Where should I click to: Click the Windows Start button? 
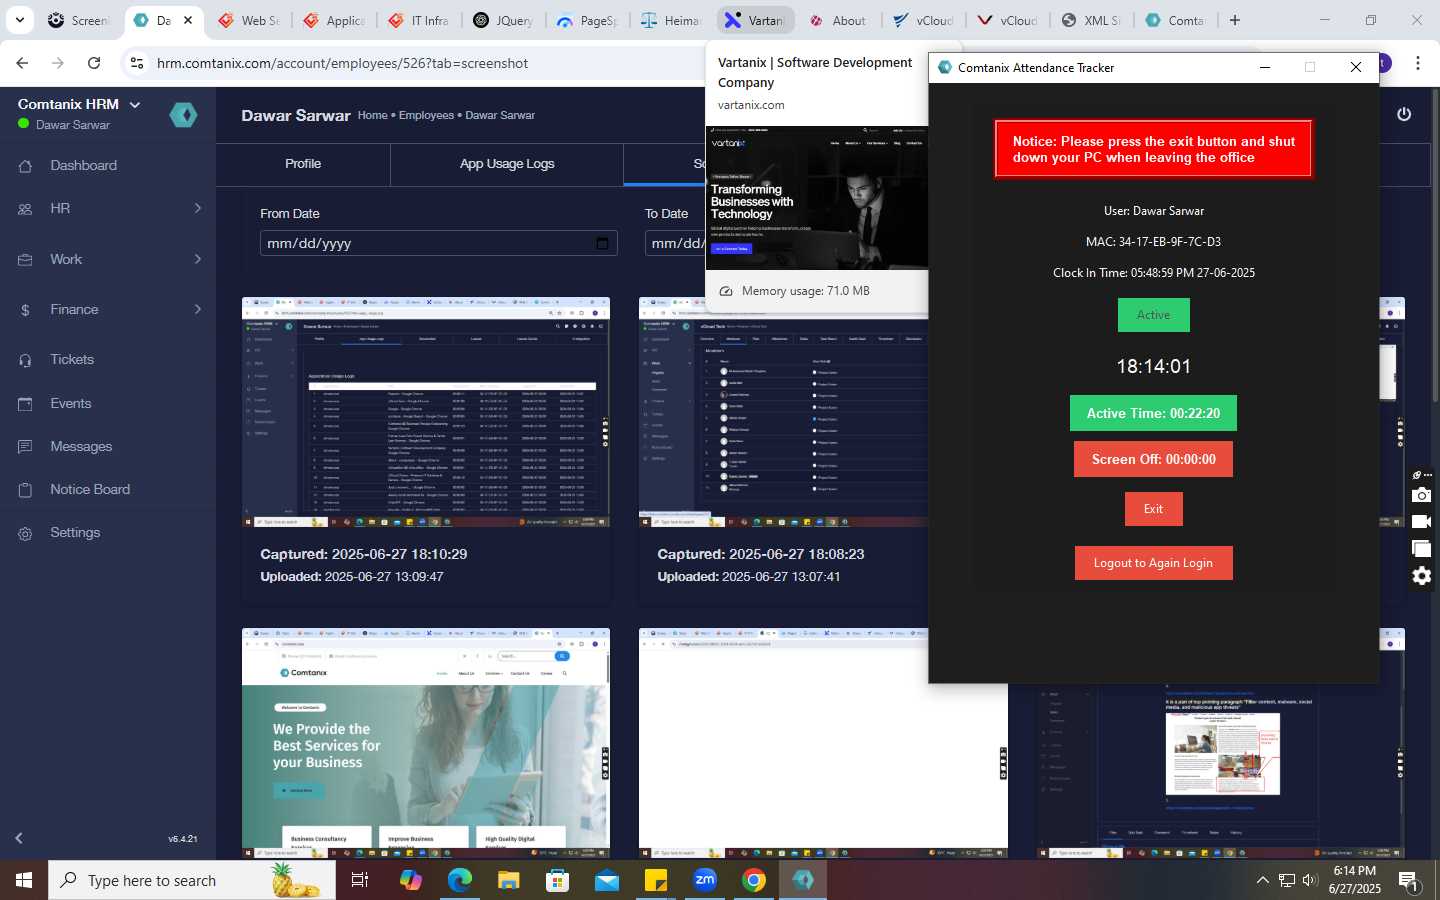click(24, 880)
